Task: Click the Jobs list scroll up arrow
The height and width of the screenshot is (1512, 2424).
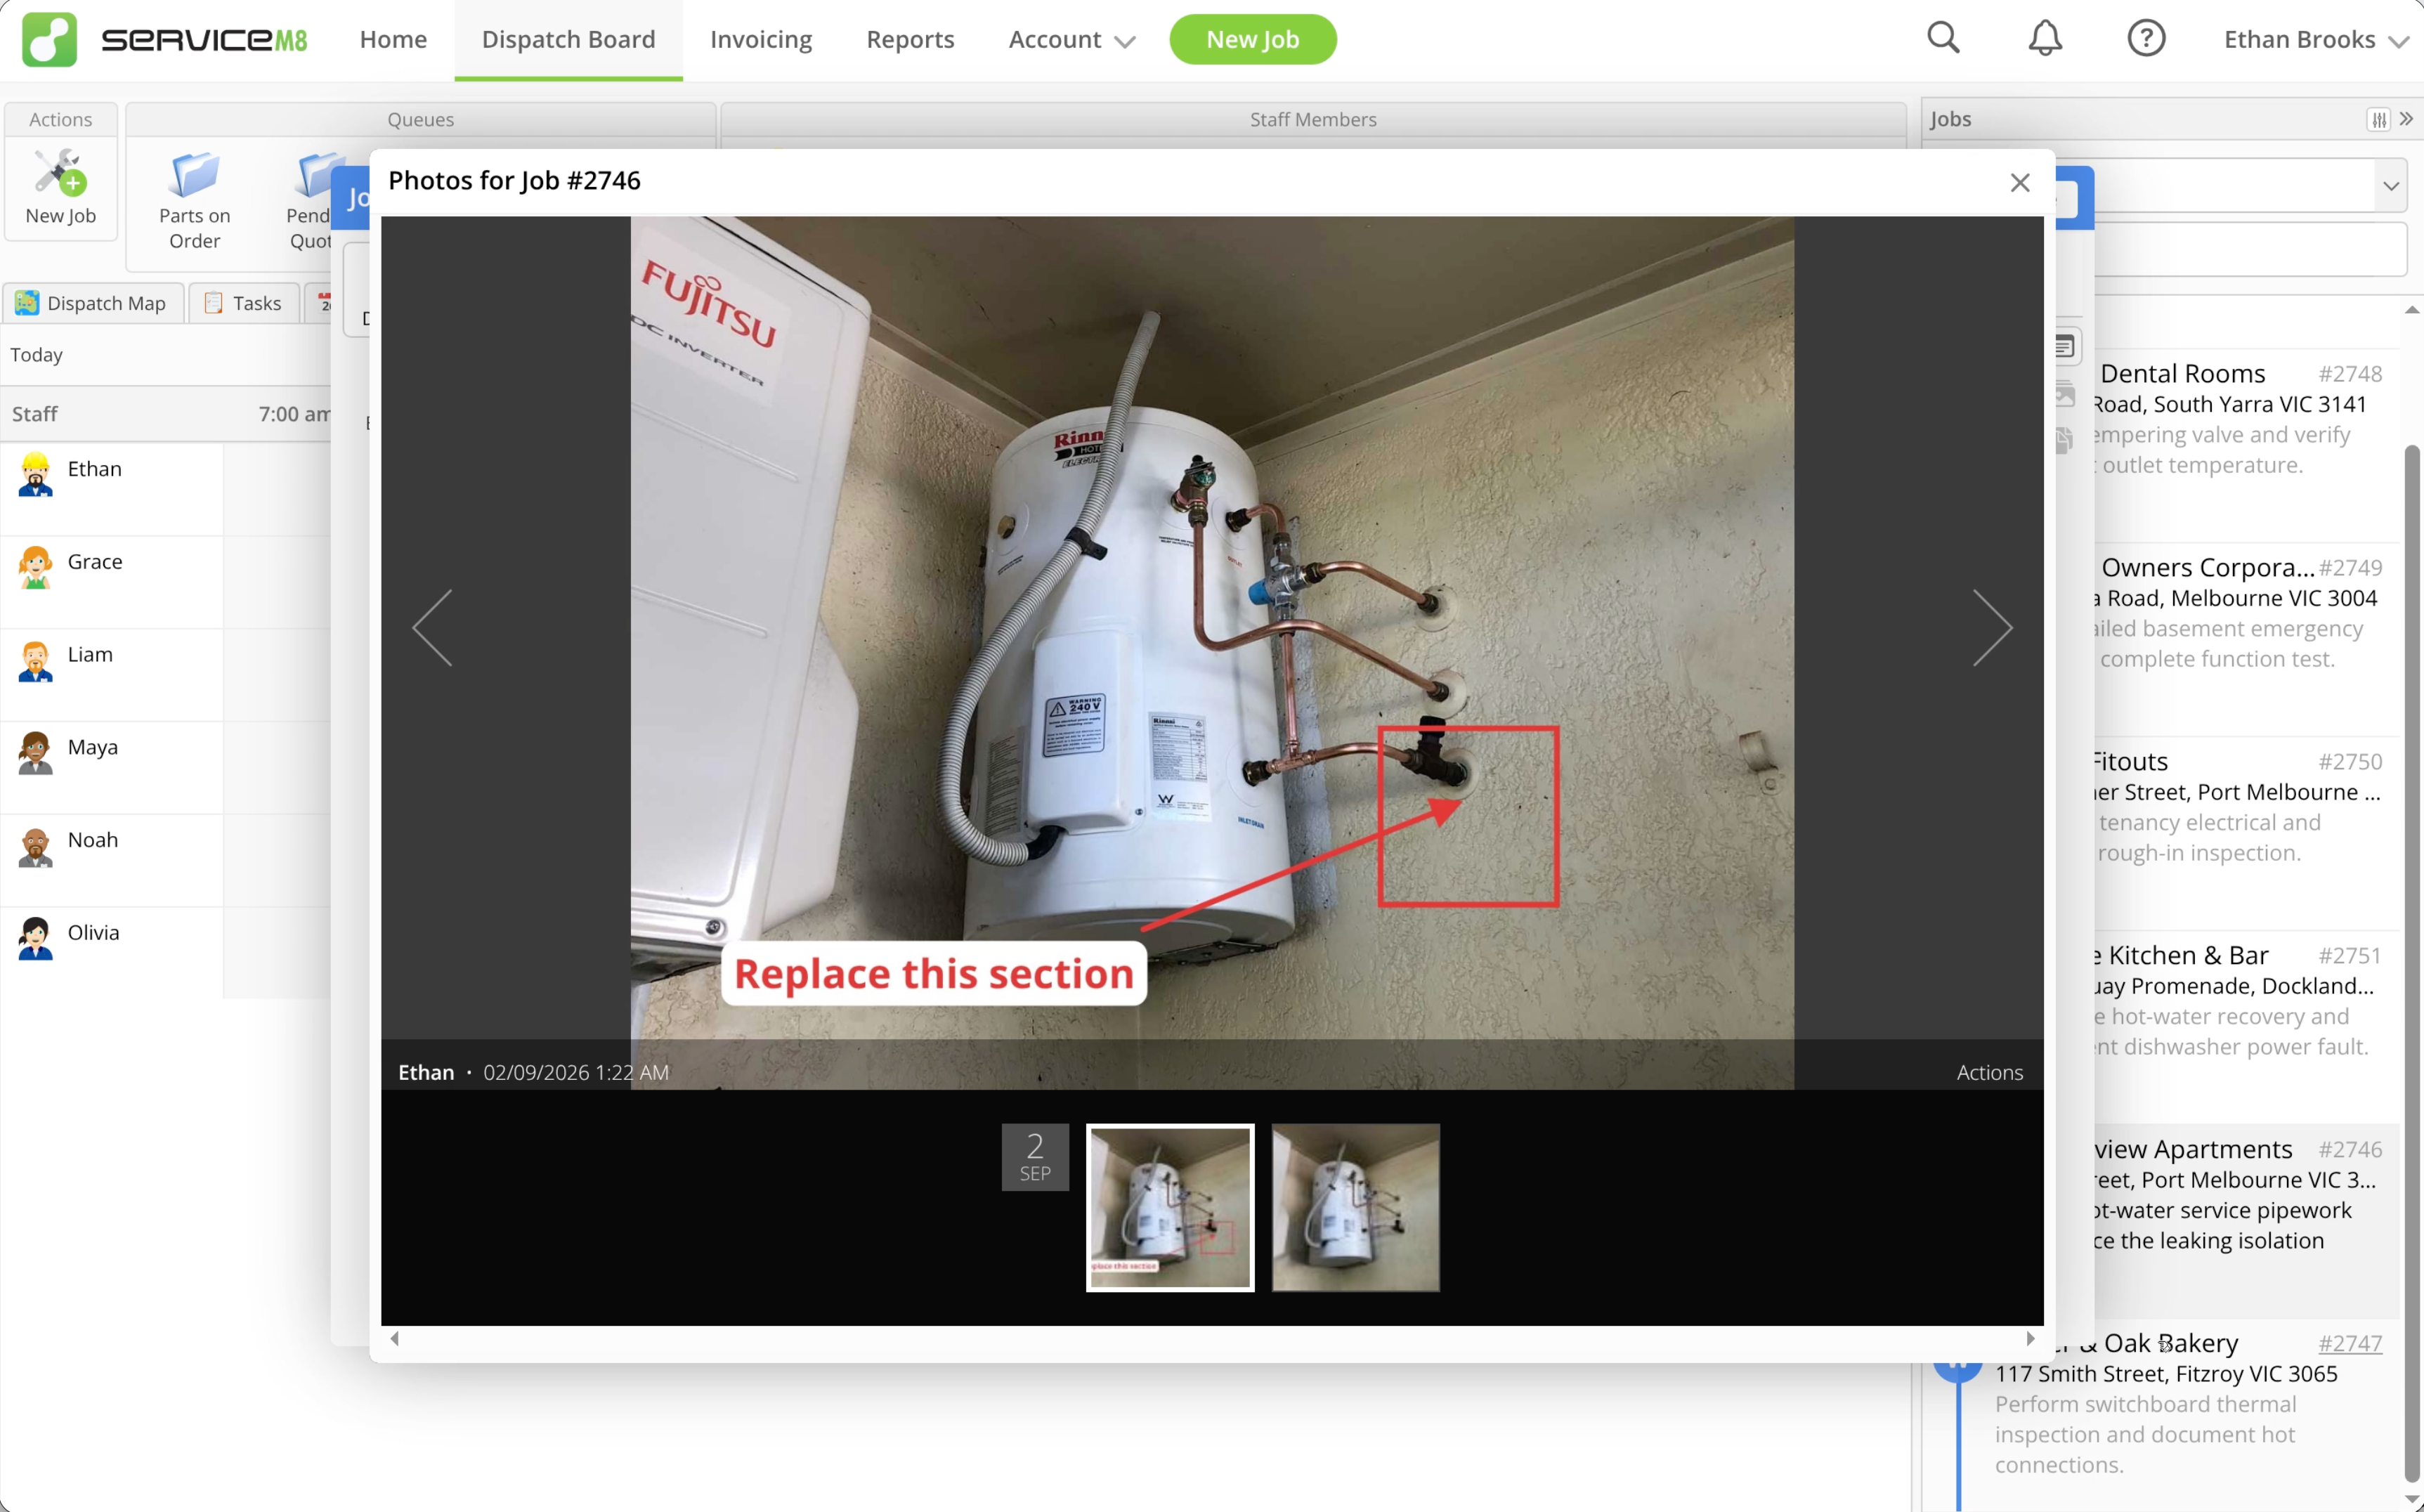Action: tap(2412, 310)
